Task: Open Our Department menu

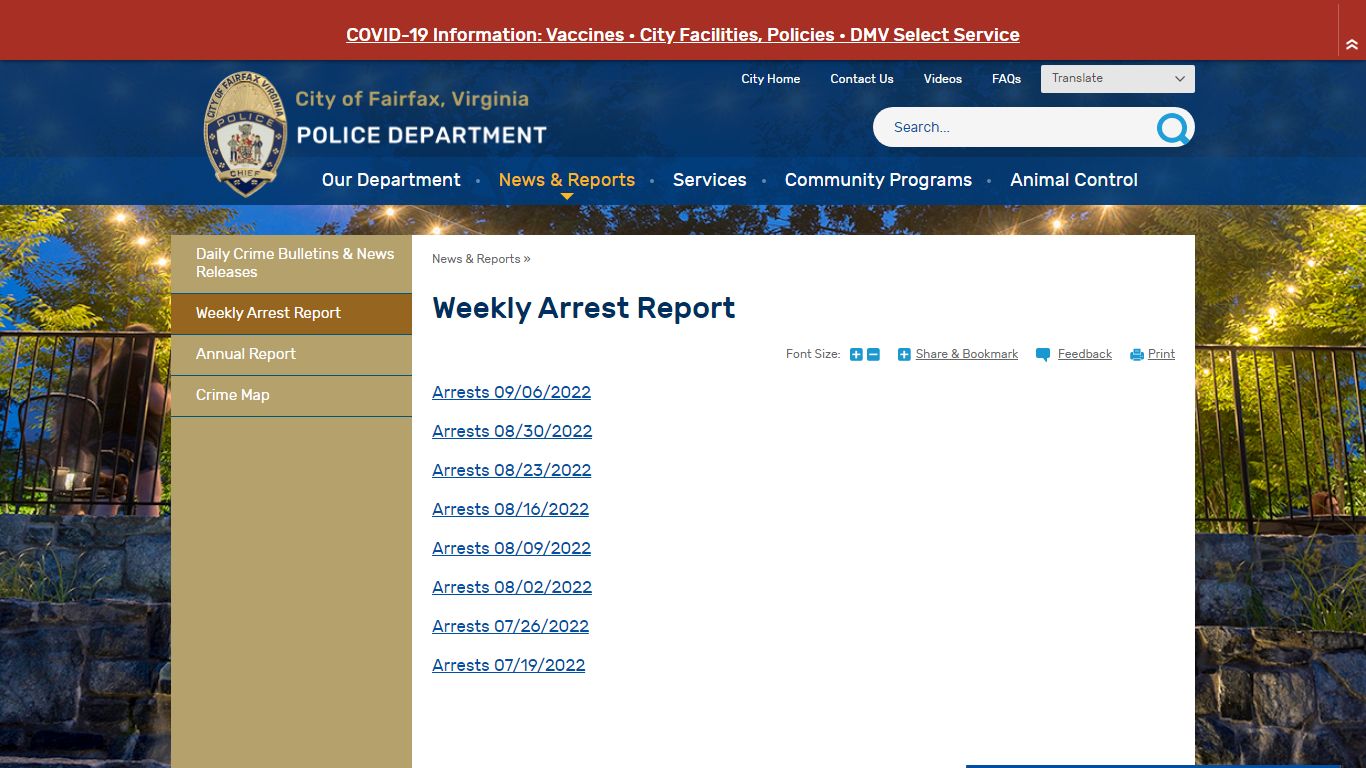Action: coord(391,180)
